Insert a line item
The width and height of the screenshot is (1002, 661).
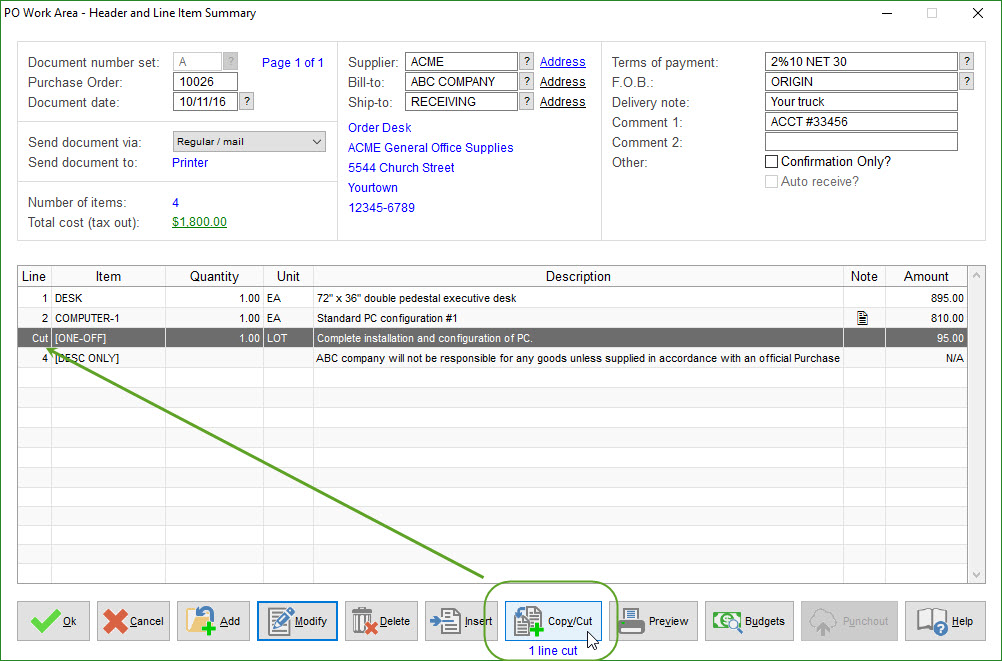461,621
